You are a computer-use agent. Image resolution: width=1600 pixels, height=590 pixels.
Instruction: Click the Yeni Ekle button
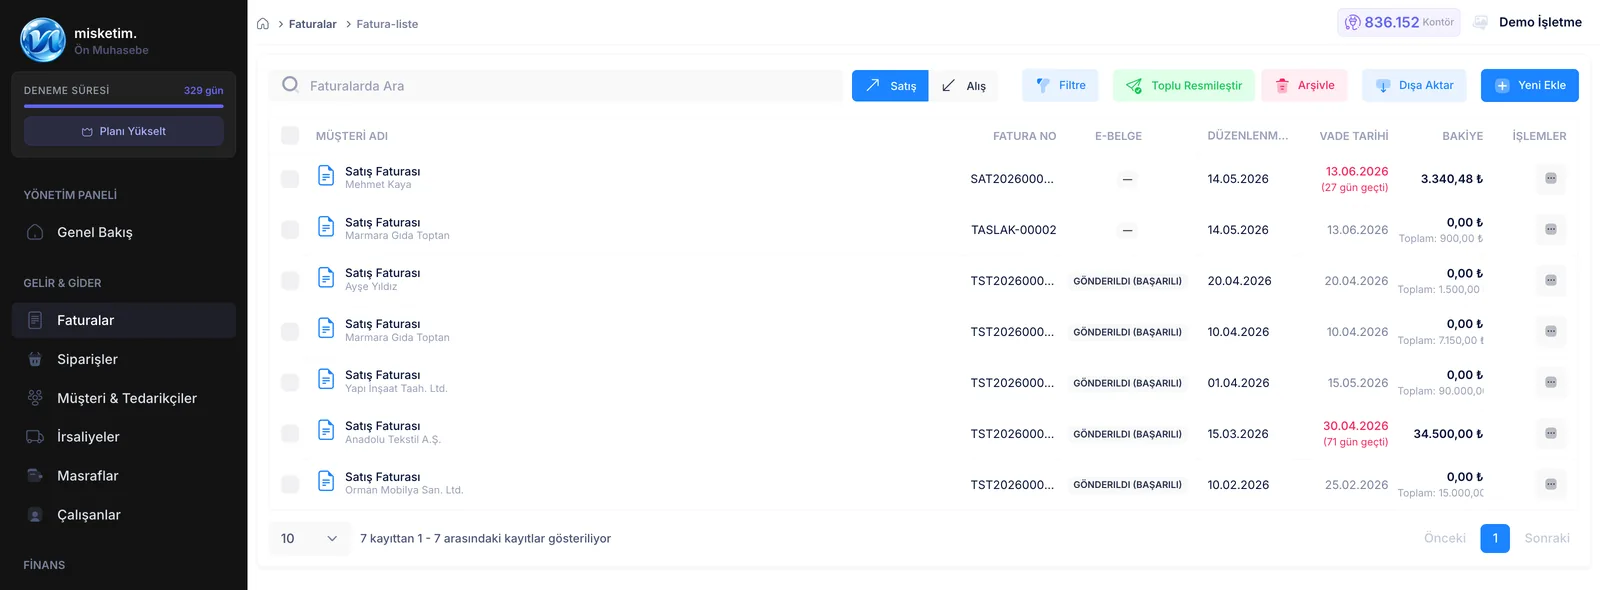click(x=1529, y=85)
